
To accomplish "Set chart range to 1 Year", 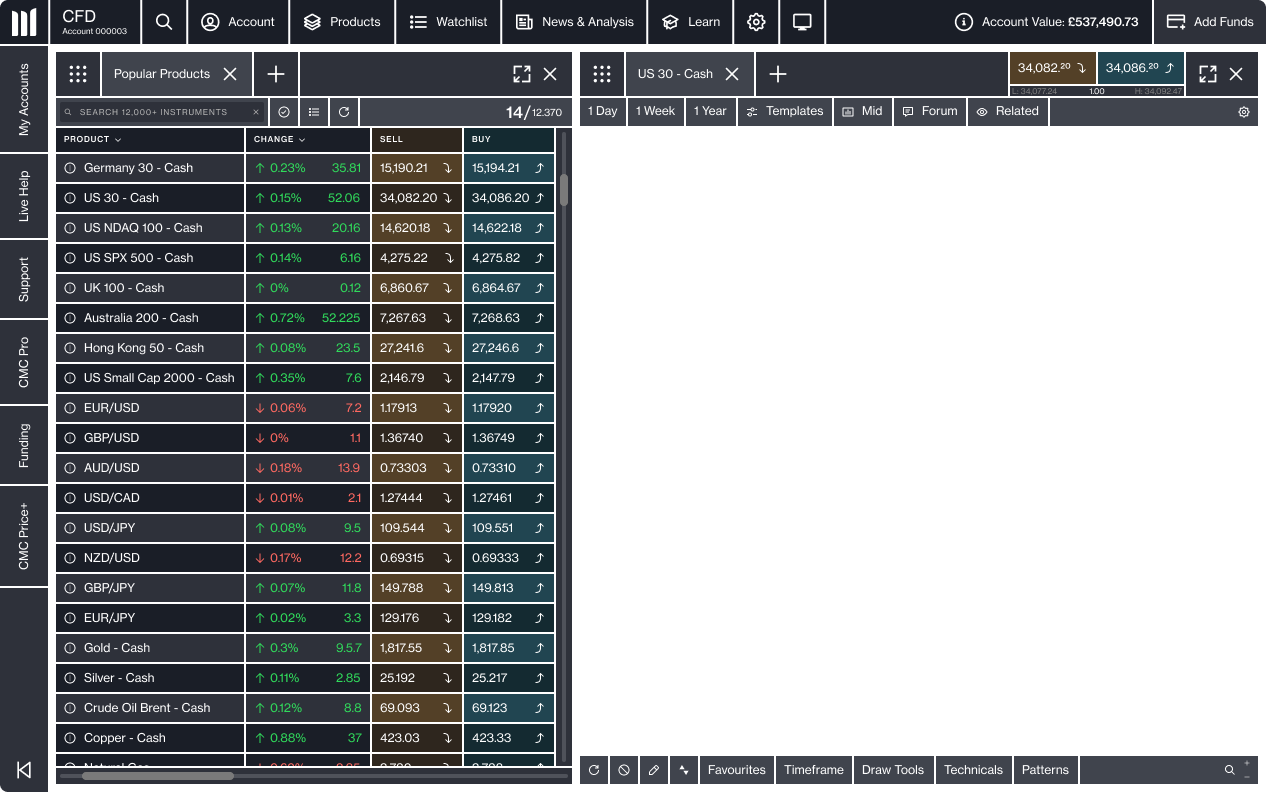I will (x=710, y=111).
